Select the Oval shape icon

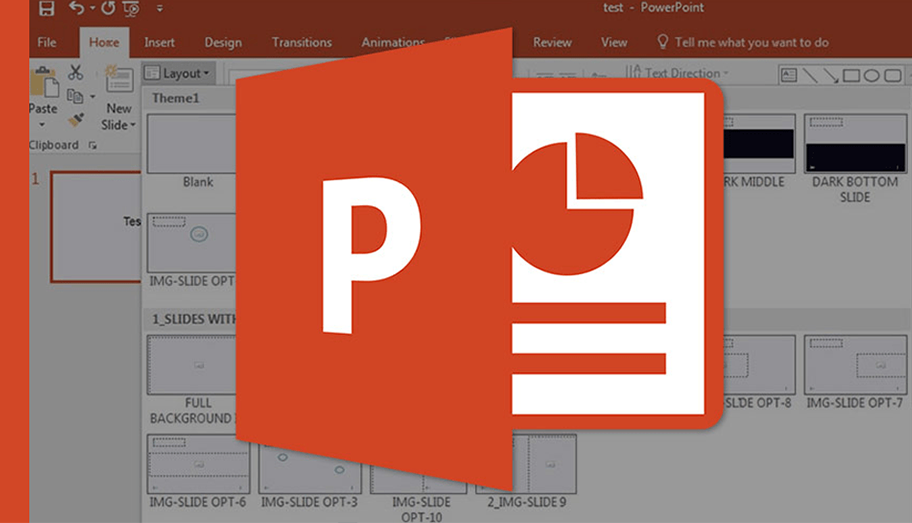click(x=871, y=76)
